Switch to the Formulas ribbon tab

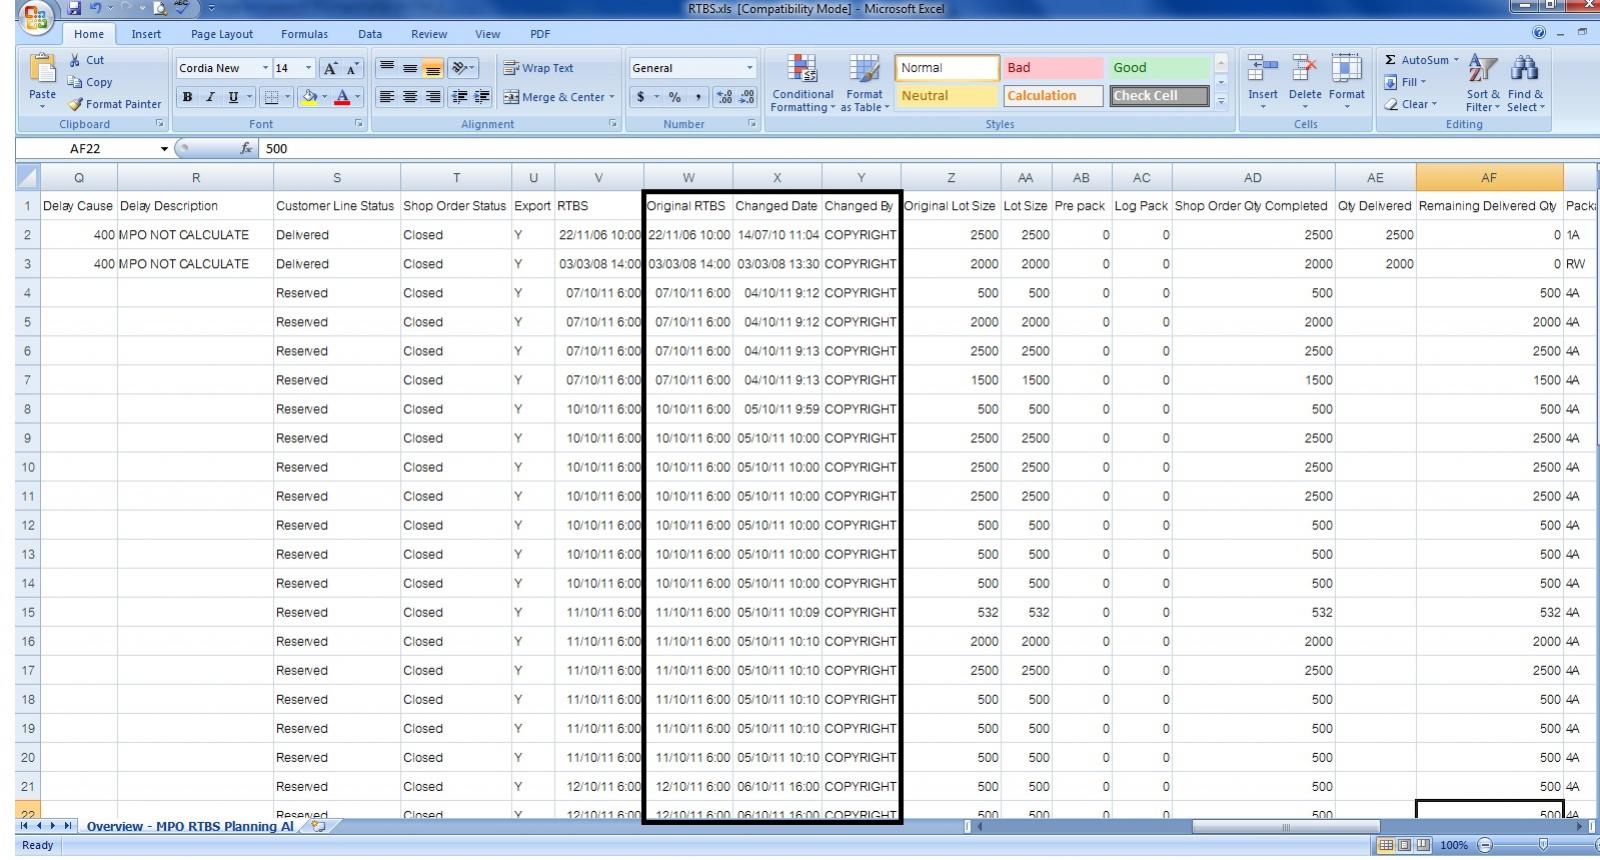tap(304, 34)
